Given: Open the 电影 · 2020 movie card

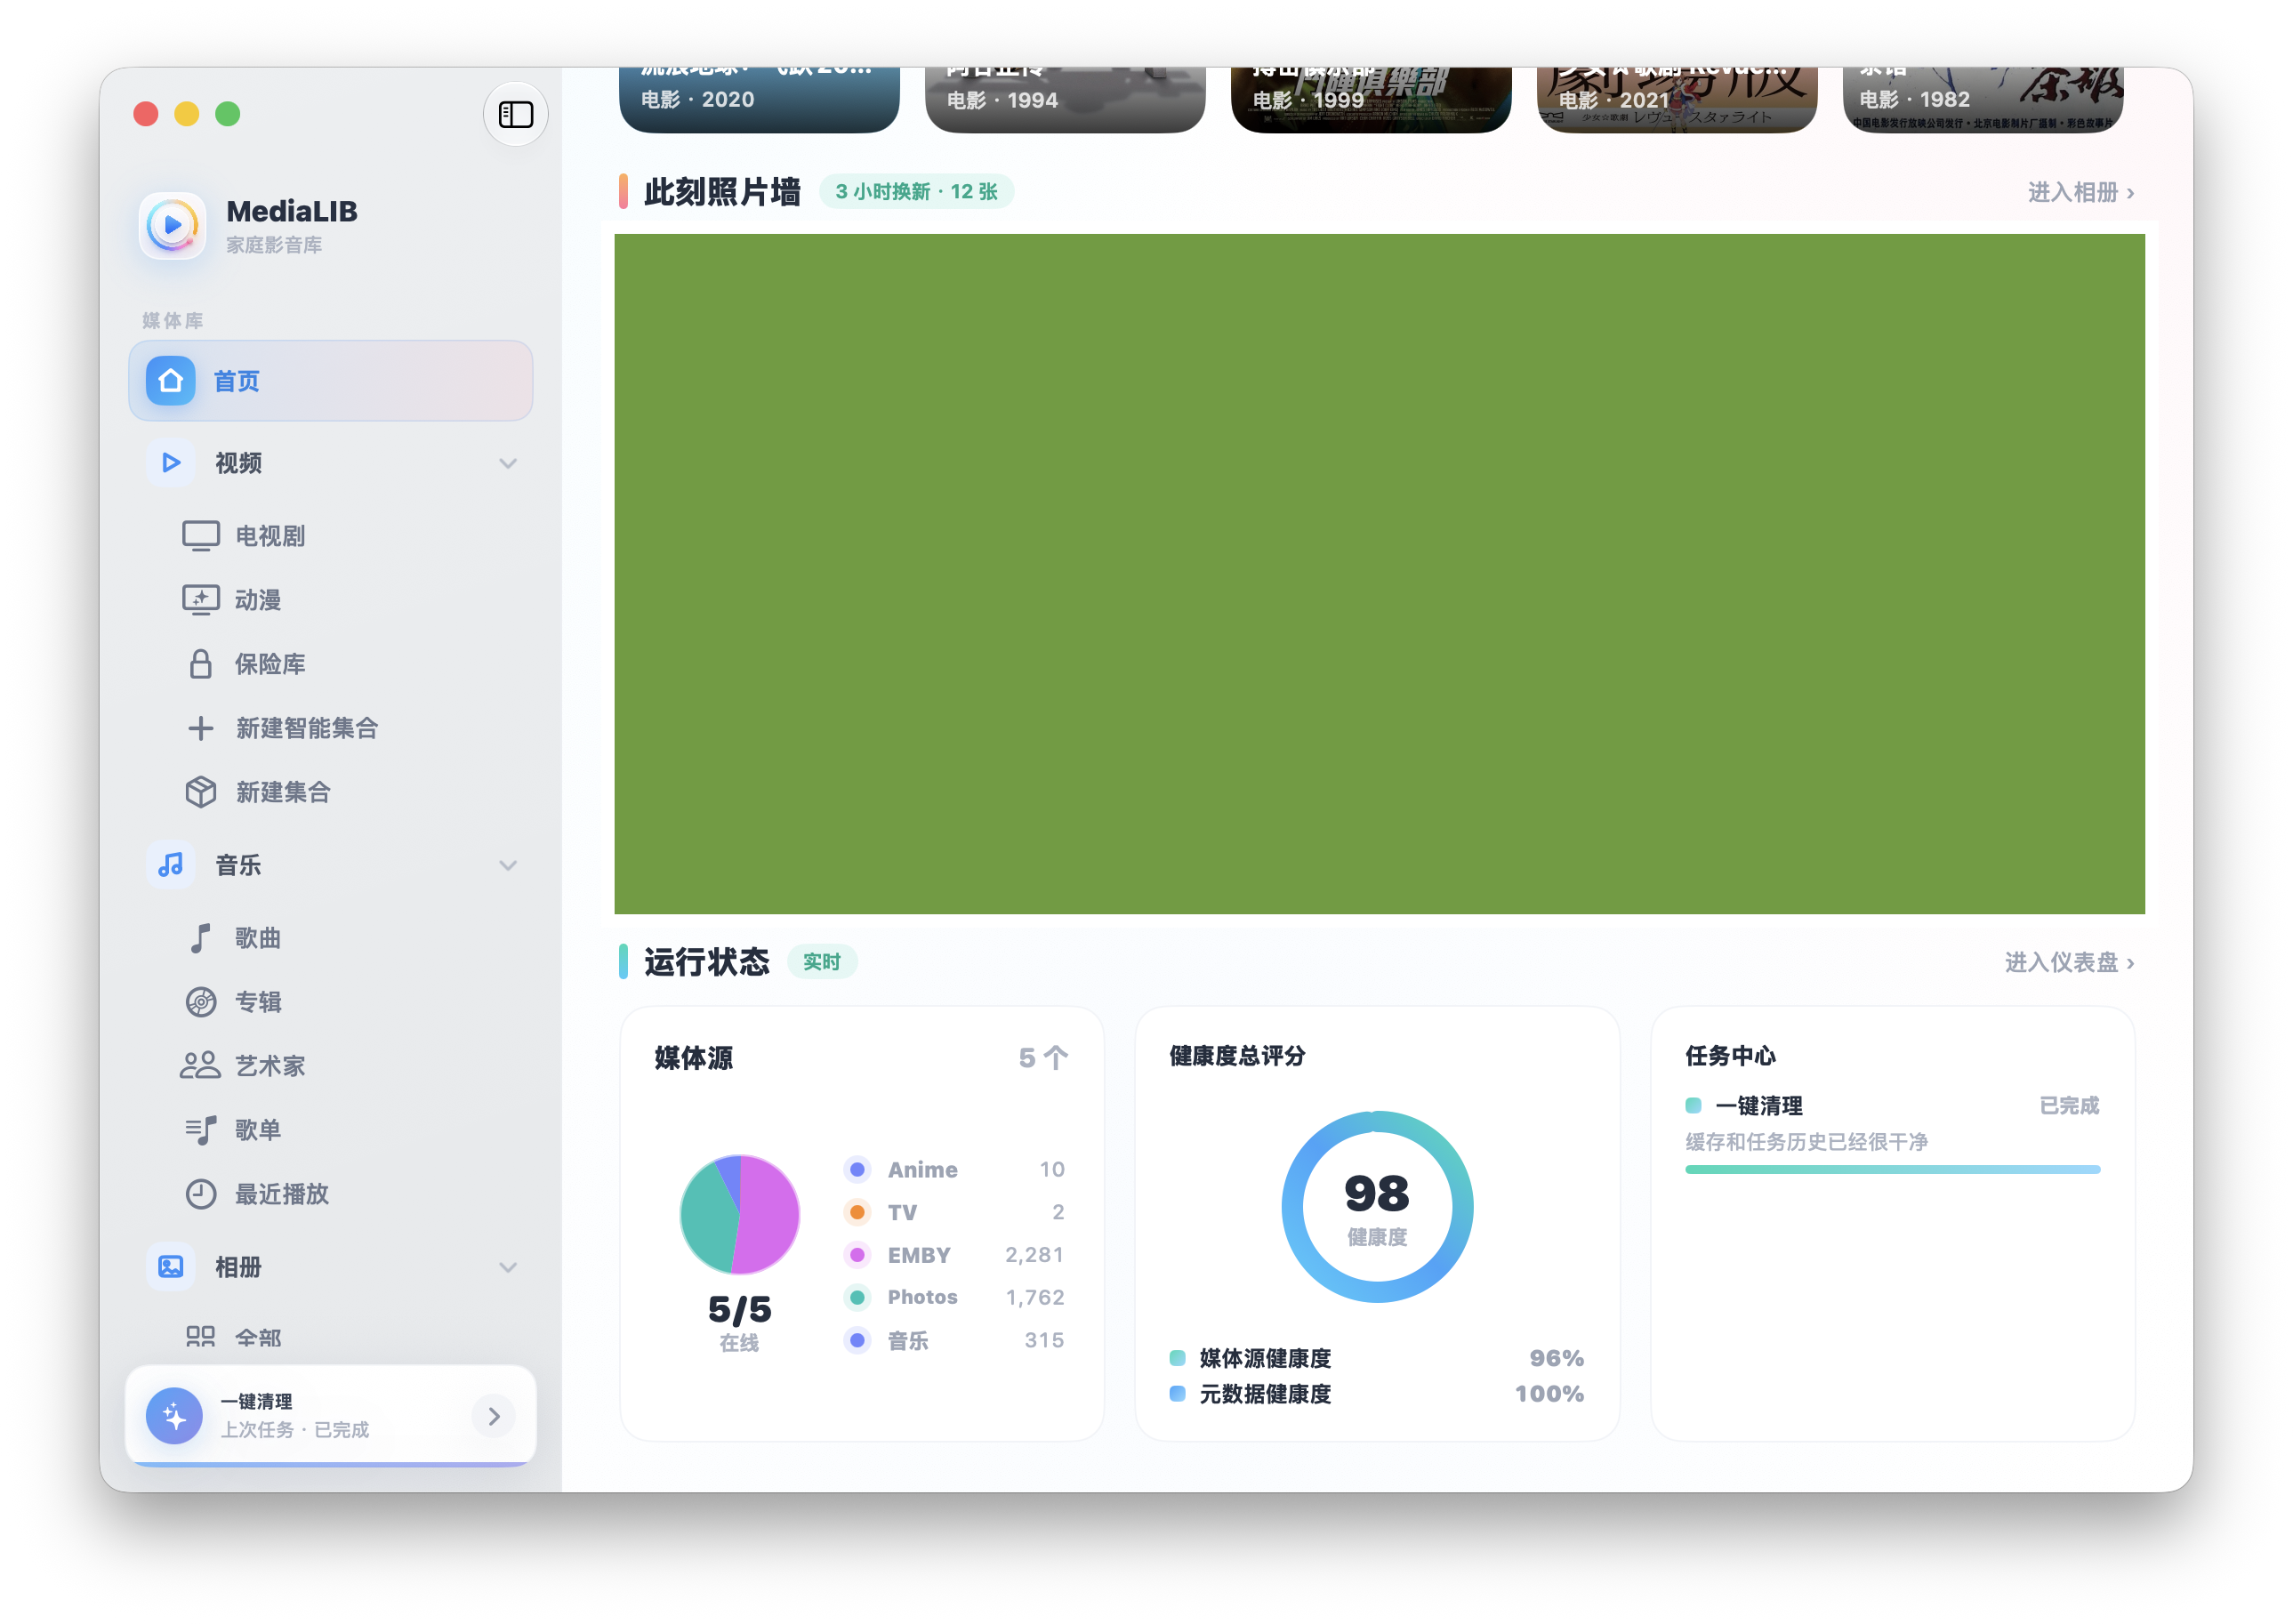Looking at the screenshot, I should (x=759, y=99).
